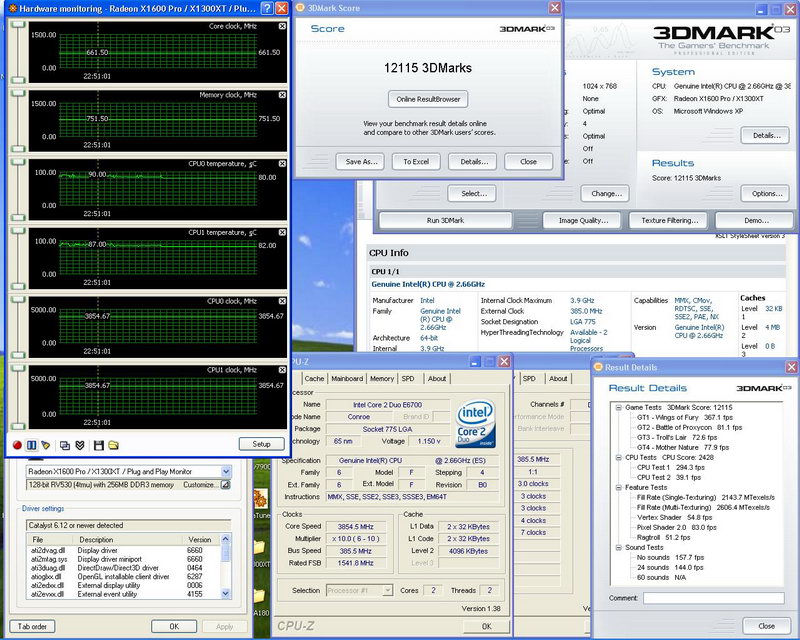Click the Result Details window title icon

coord(598,367)
